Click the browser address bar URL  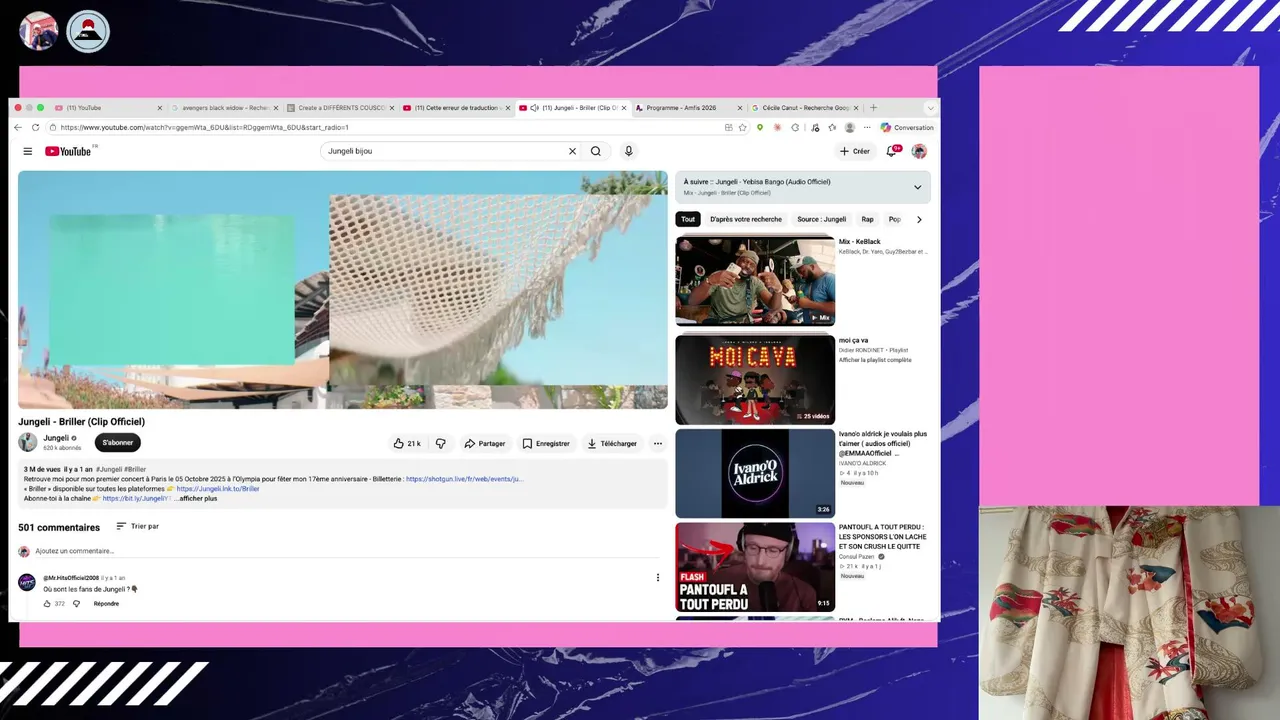click(x=204, y=127)
